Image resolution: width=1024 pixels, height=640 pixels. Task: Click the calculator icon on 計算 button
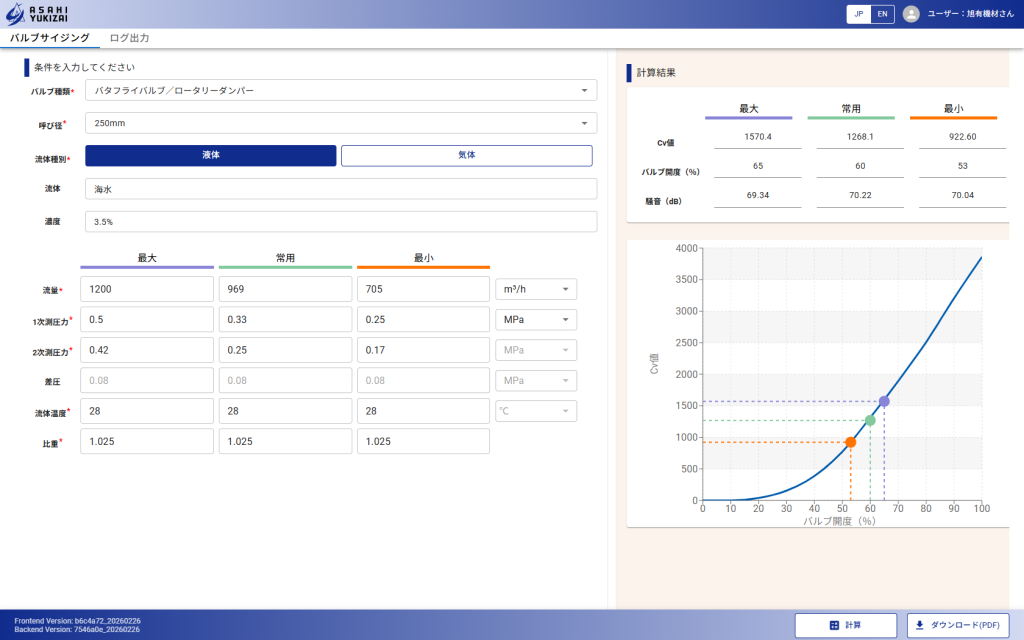pos(834,625)
